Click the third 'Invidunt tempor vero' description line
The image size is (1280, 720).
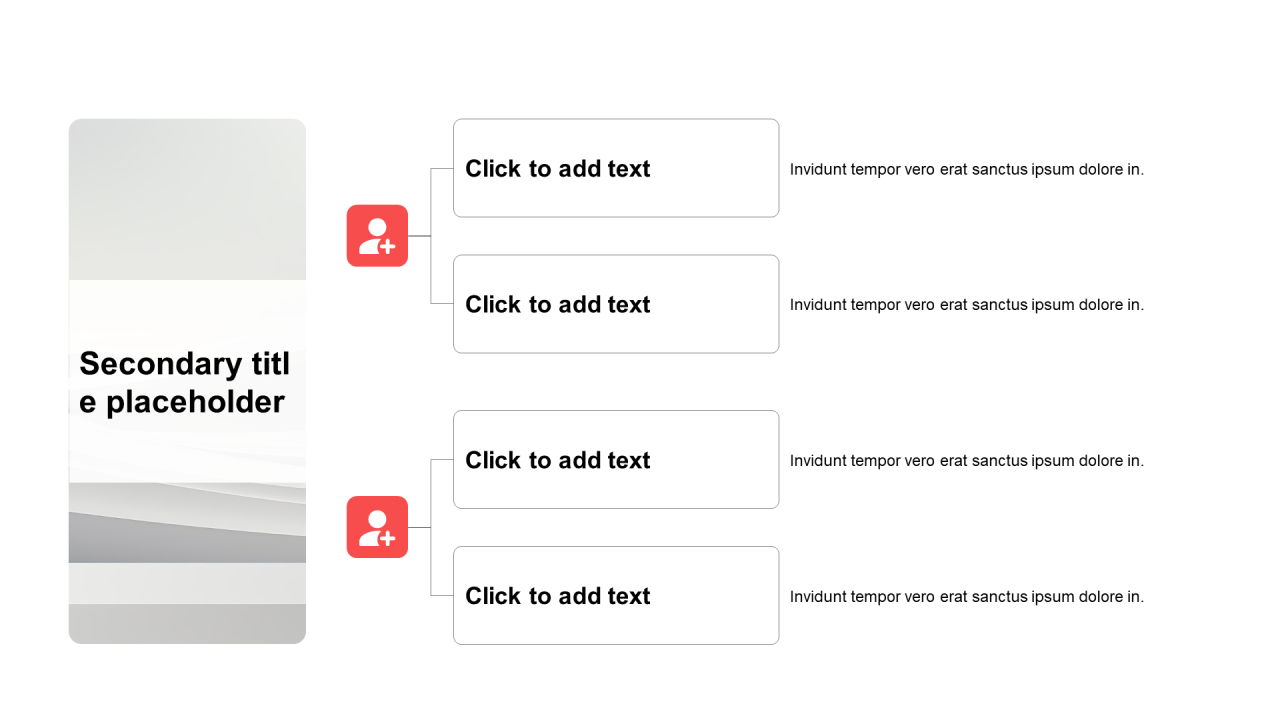tap(966, 461)
